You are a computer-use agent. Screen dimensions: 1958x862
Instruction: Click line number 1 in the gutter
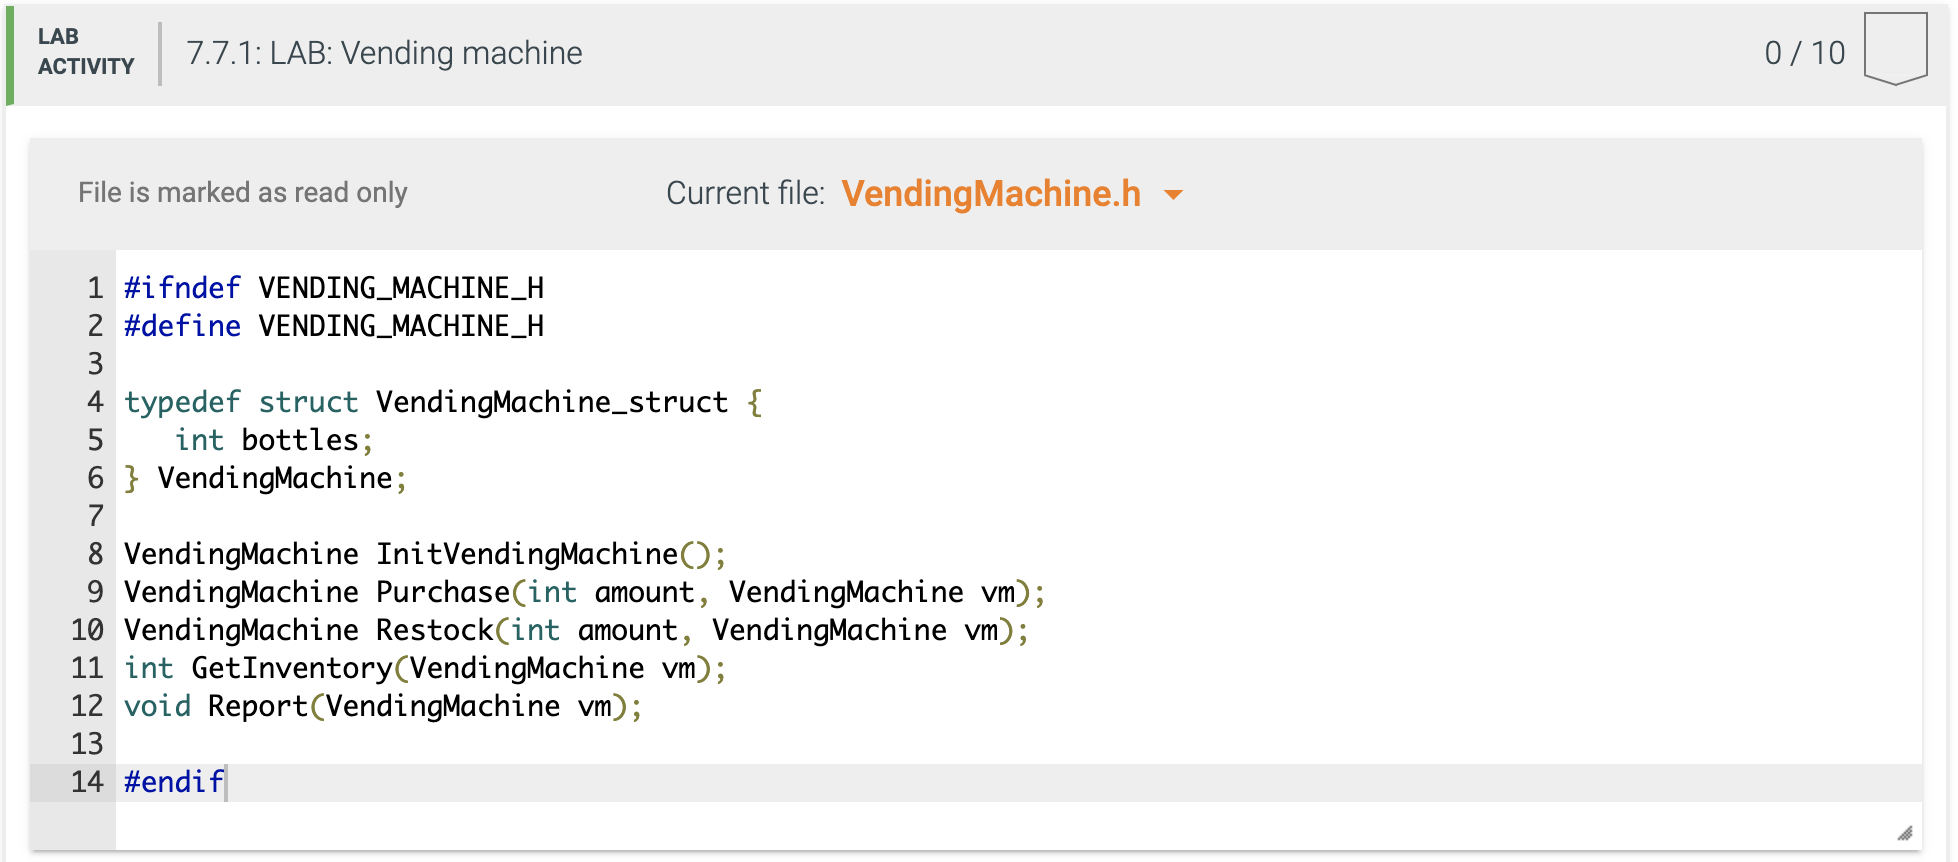[95, 287]
